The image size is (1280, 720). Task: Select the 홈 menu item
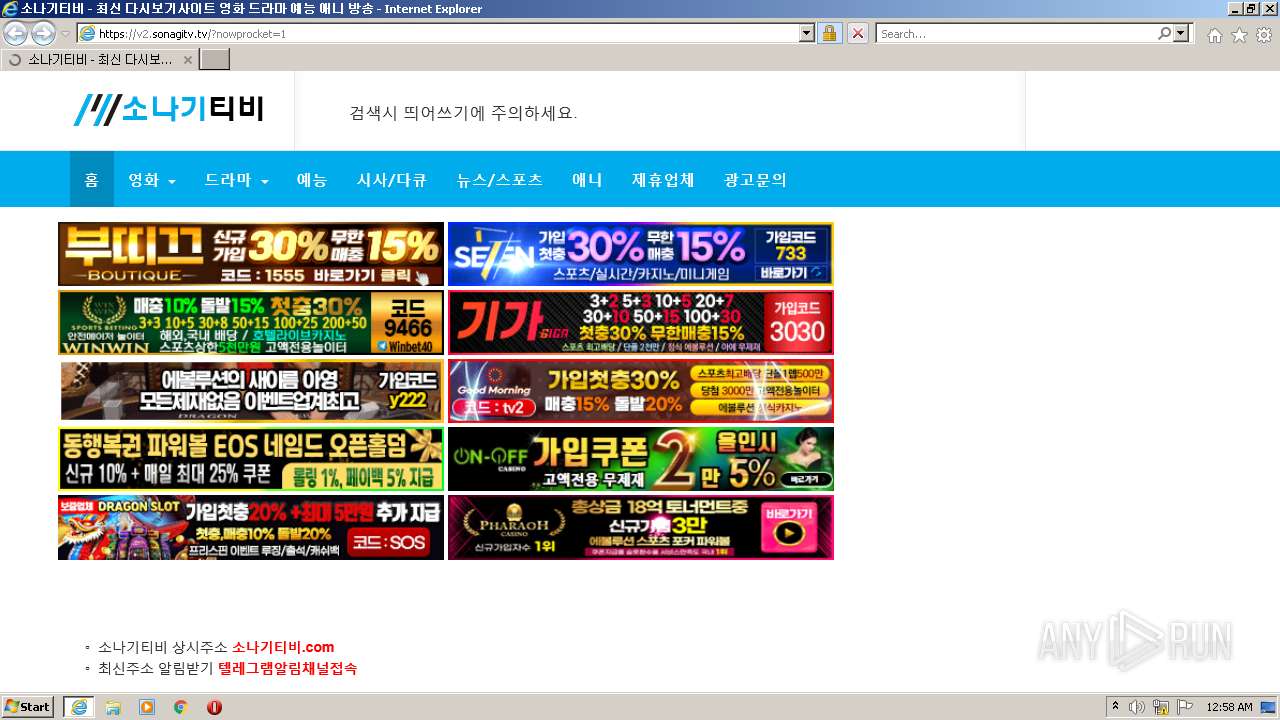pyautogui.click(x=91, y=180)
